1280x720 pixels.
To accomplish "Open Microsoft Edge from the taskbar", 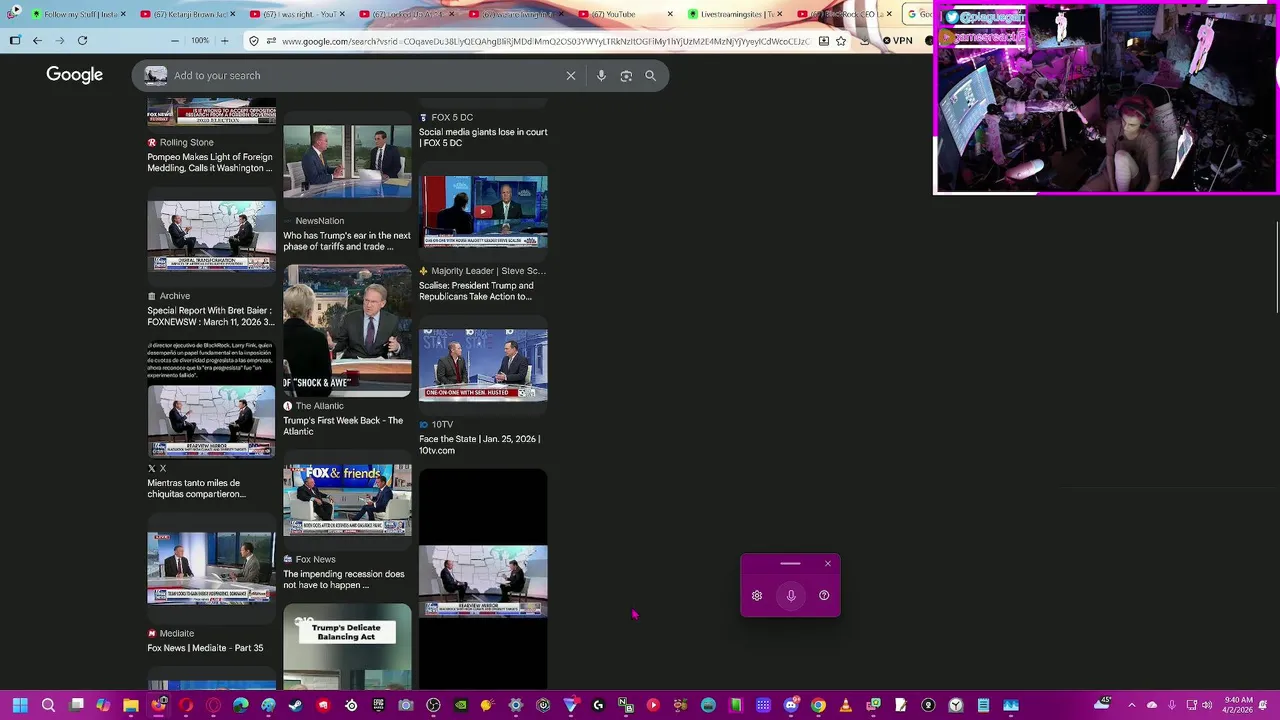I will [240, 705].
